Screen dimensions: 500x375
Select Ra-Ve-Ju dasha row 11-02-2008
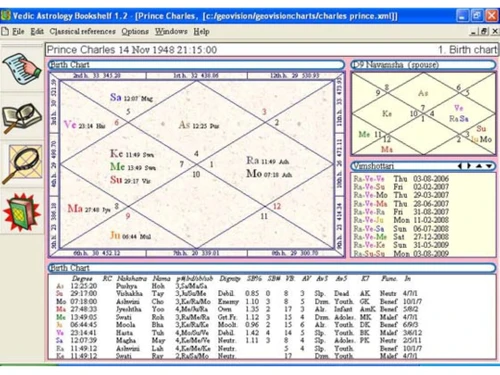401,220
